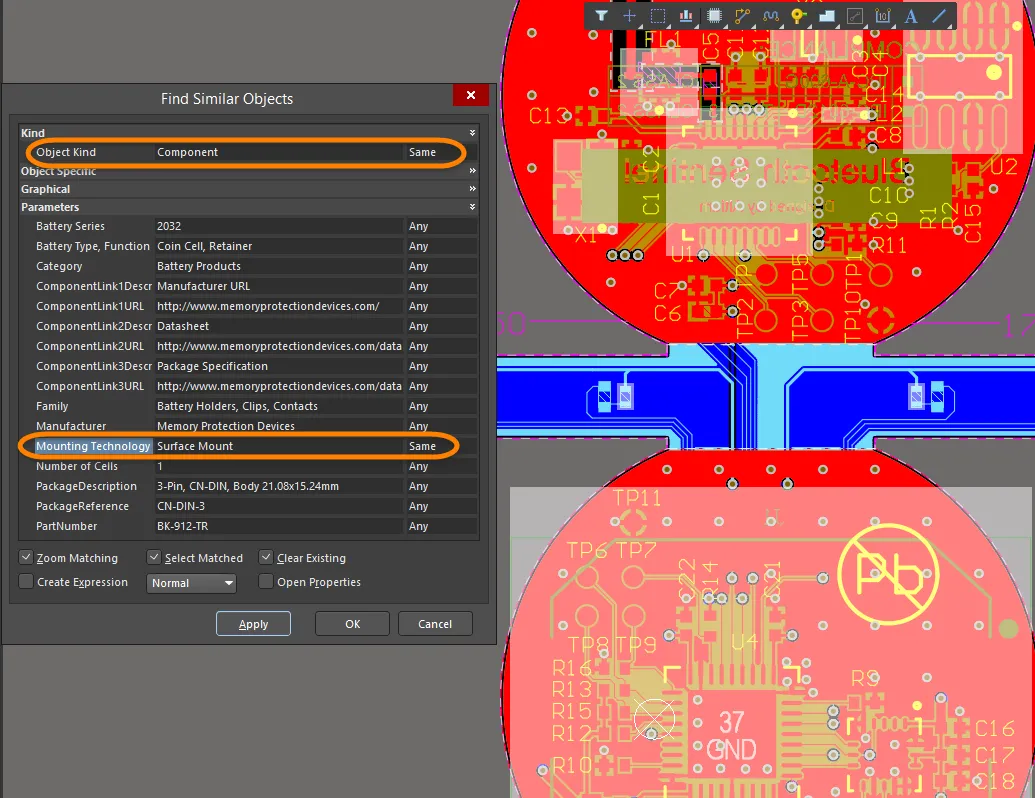This screenshot has width=1035, height=798.
Task: Open the align objects tool
Action: pyautogui.click(x=686, y=16)
